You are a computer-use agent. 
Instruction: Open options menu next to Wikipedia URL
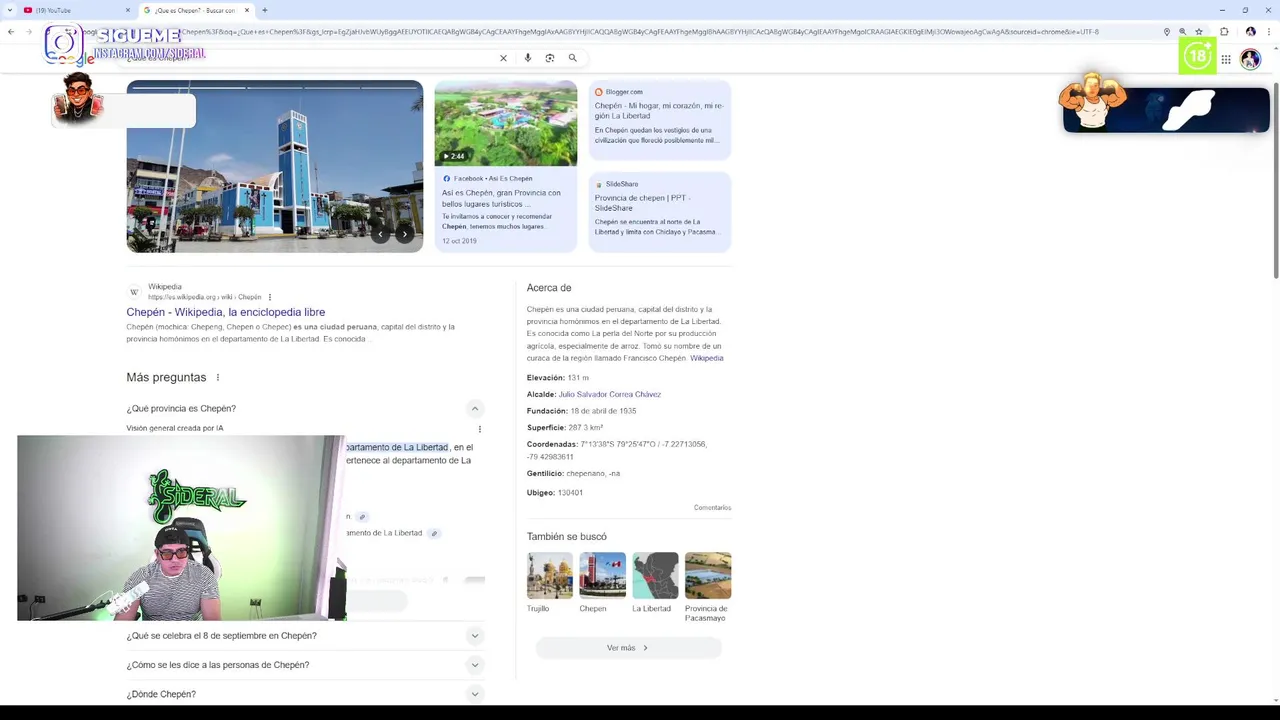click(x=270, y=297)
